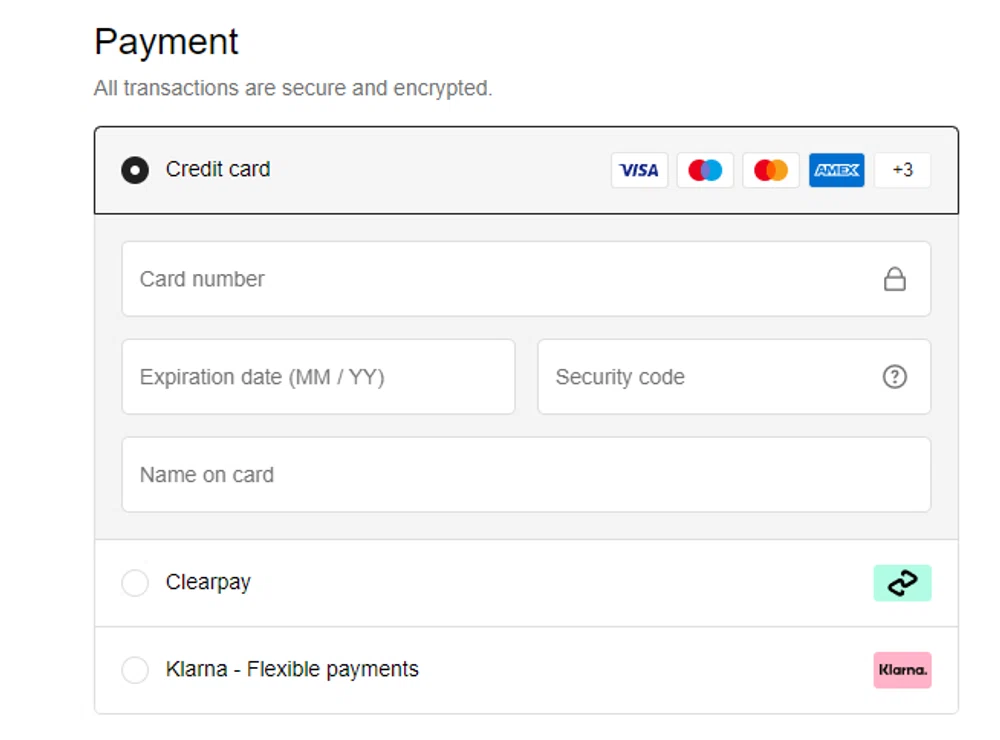Click the +3 additional card types badge
This screenshot has width=1000, height=740.
click(902, 170)
